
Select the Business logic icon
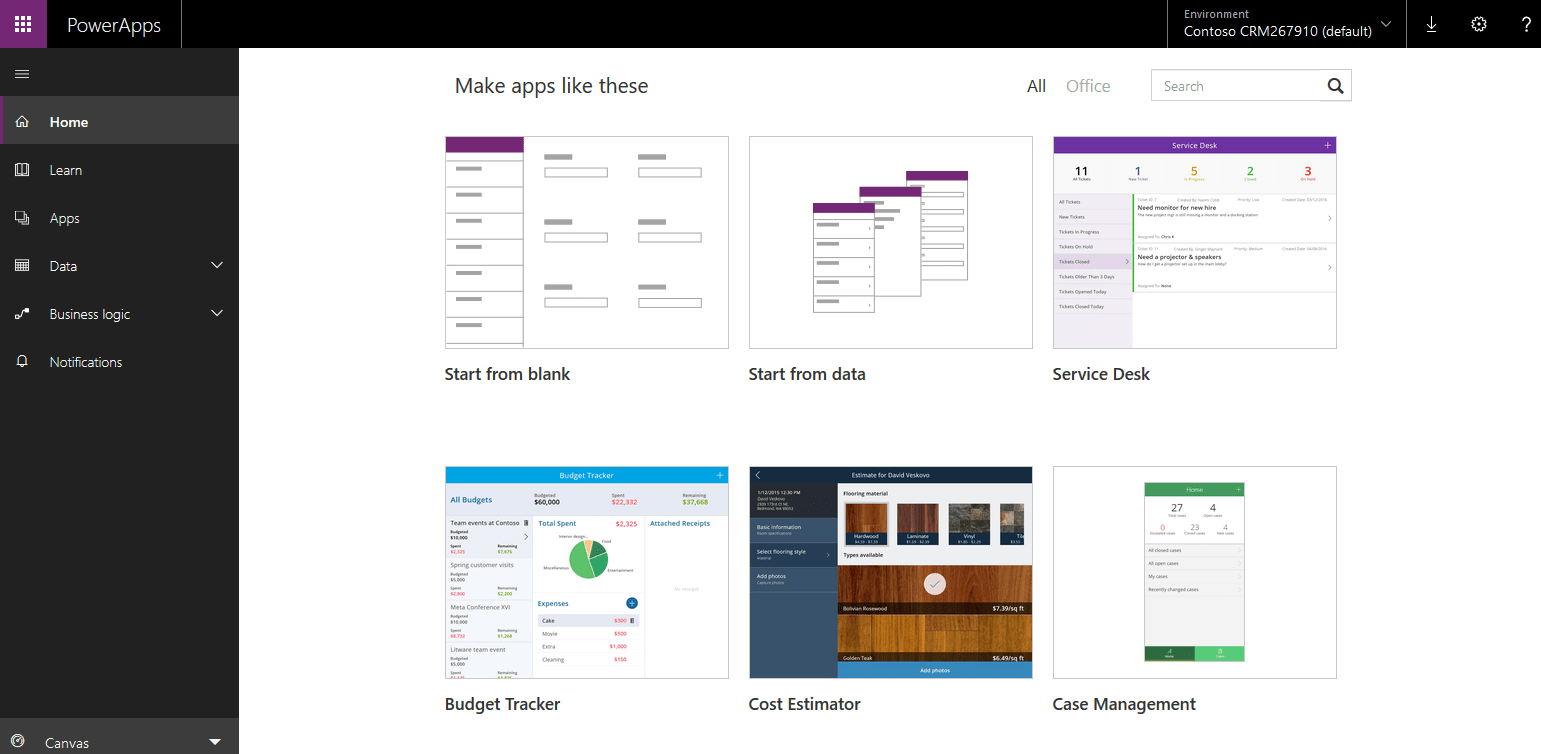pyautogui.click(x=22, y=313)
